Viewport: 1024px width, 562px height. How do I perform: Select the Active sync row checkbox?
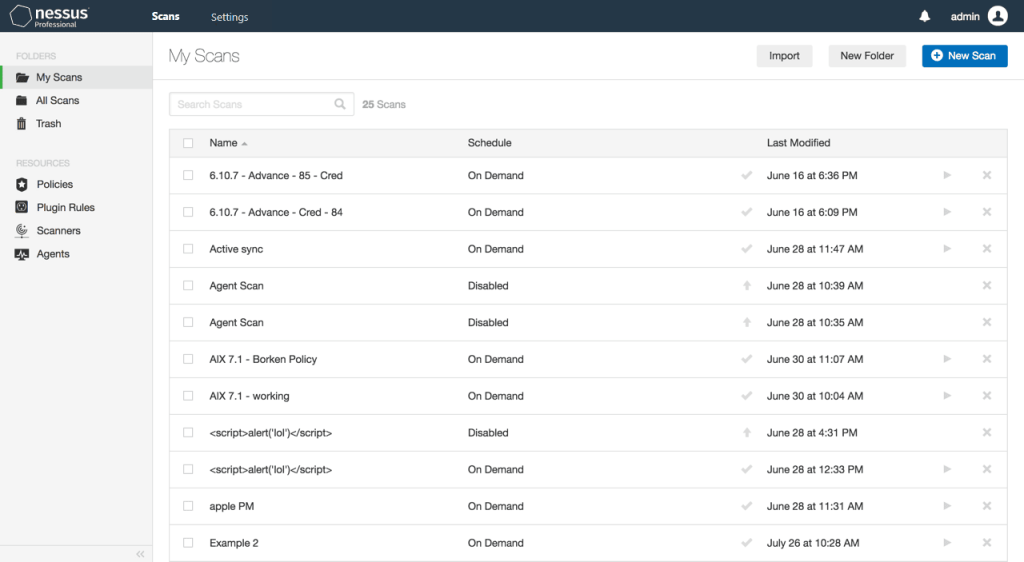pos(188,249)
